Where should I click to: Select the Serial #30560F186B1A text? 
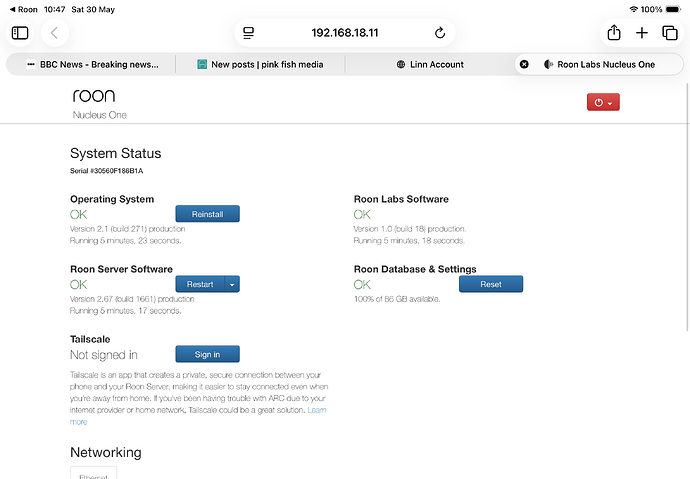click(x=106, y=171)
